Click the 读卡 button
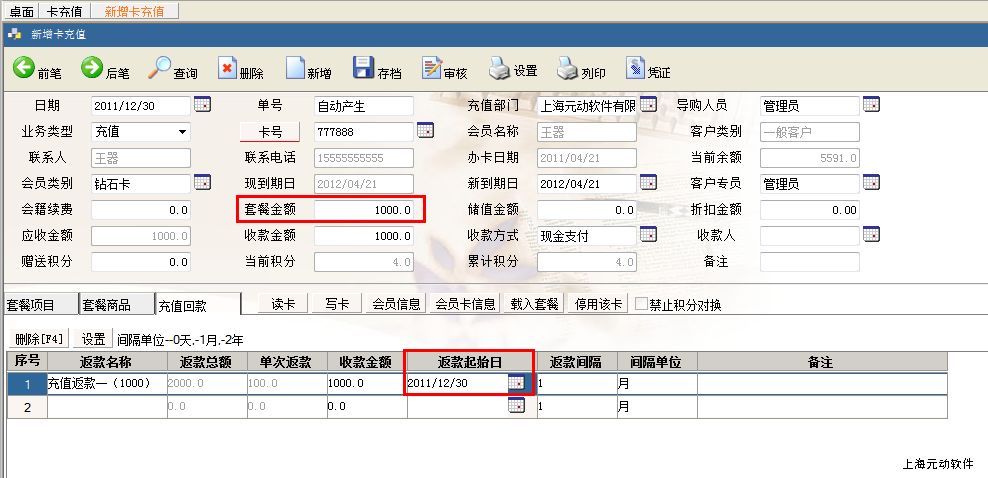The image size is (988, 478). click(283, 304)
